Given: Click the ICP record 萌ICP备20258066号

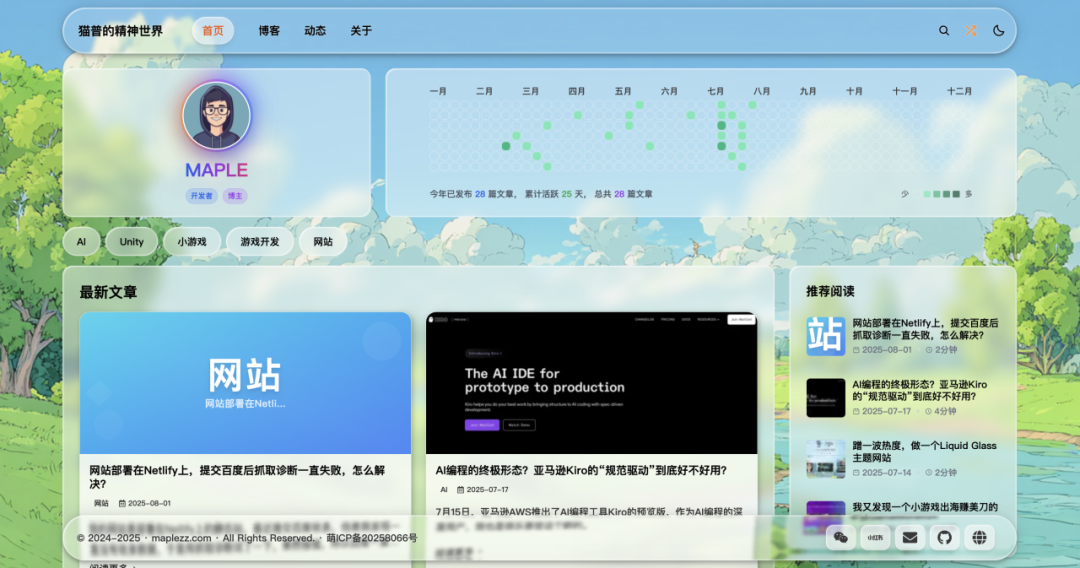Looking at the screenshot, I should point(372,538).
